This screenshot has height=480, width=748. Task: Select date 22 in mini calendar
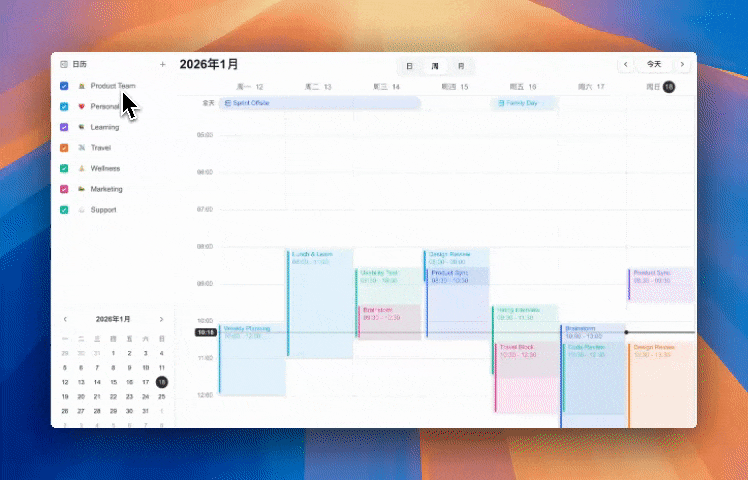point(113,397)
